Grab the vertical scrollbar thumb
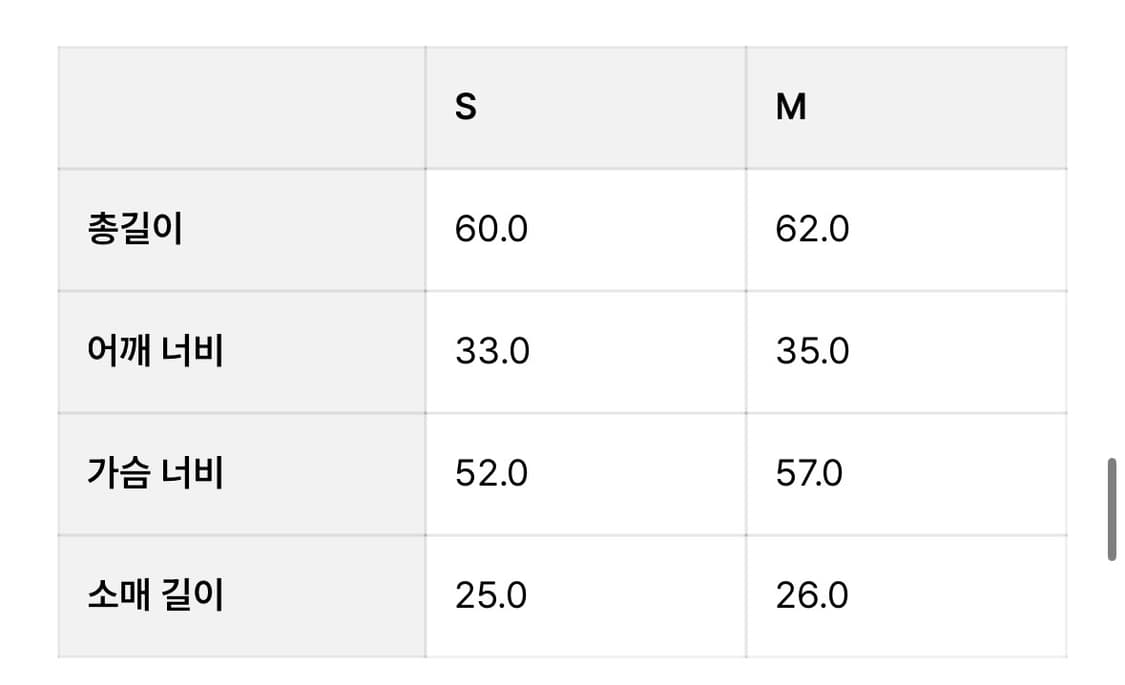 (x=1111, y=509)
